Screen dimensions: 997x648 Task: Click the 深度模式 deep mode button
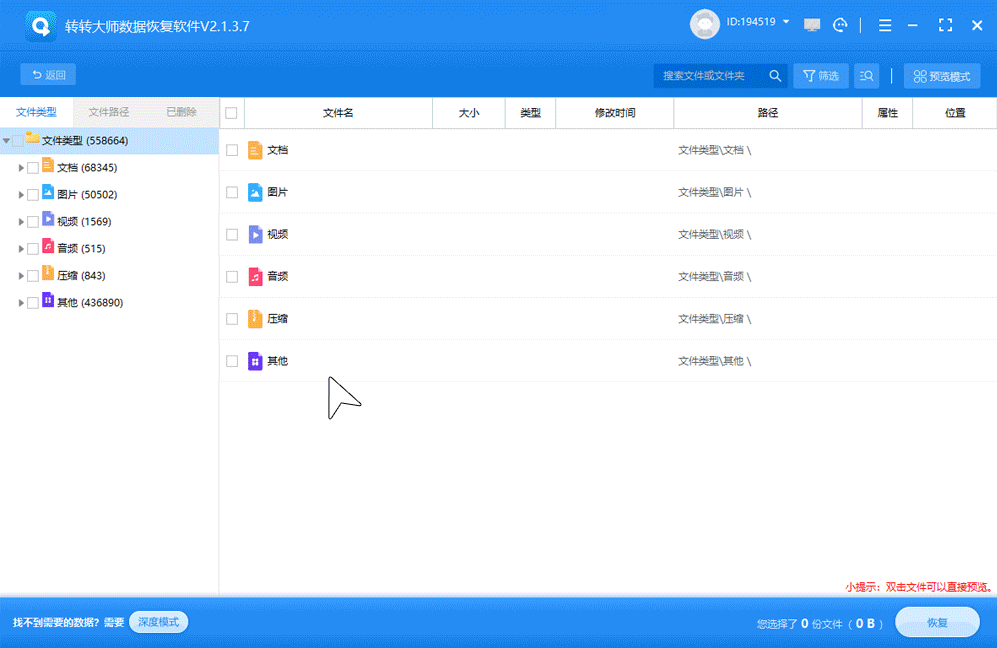click(x=158, y=621)
